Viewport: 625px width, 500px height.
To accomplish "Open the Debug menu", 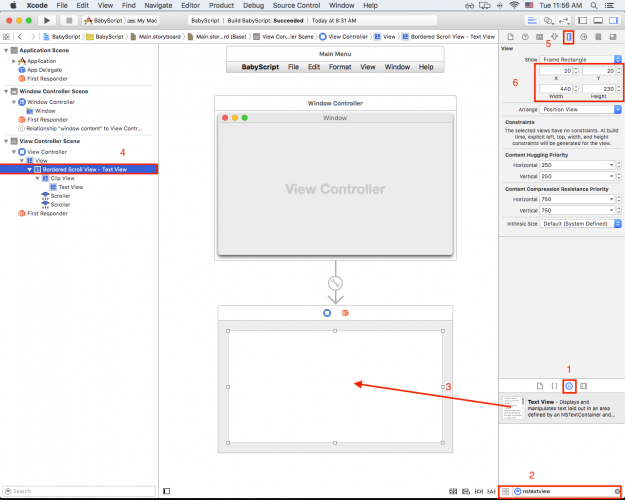I will tap(254, 6).
